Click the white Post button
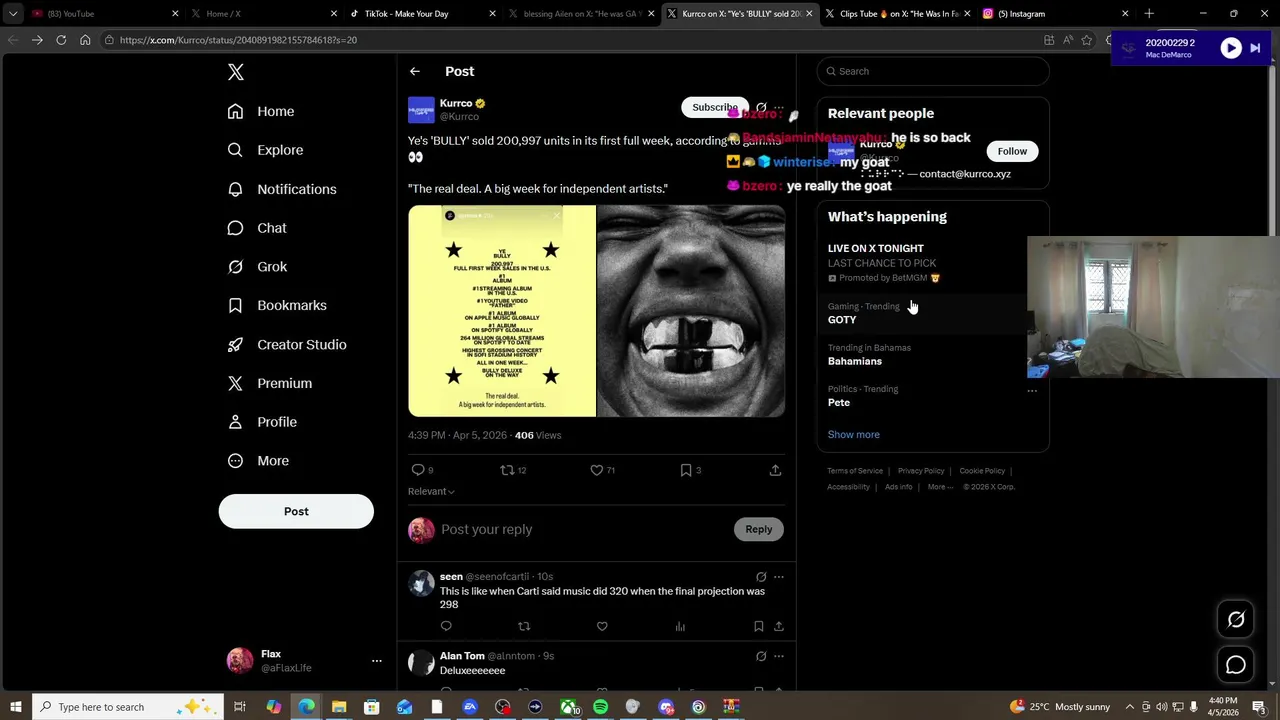Image resolution: width=1280 pixels, height=720 pixels. point(296,511)
